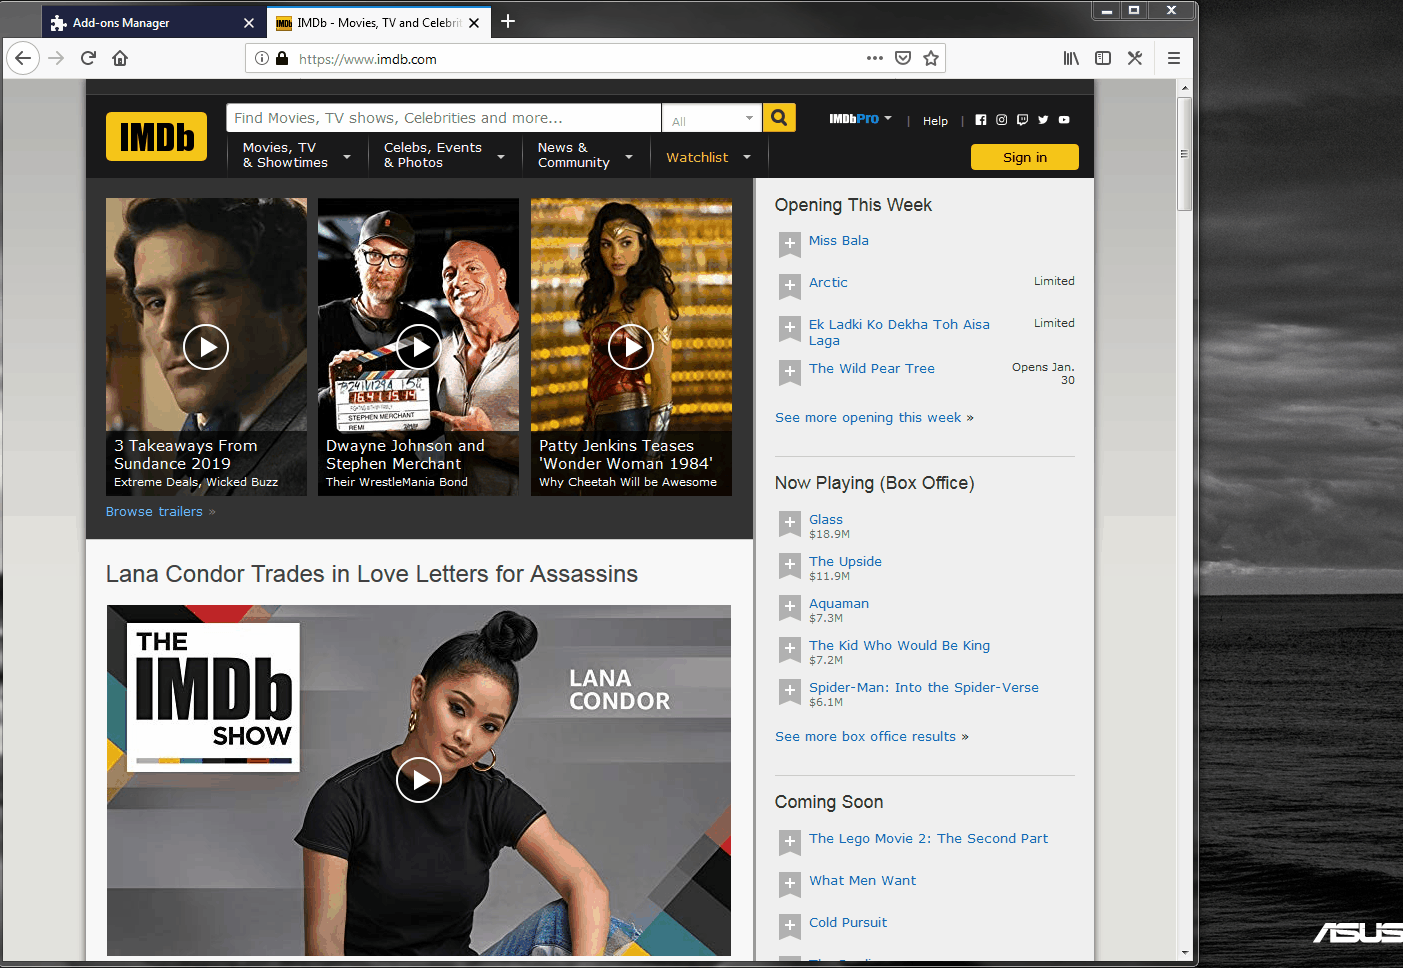The width and height of the screenshot is (1403, 968).
Task: Open the Lana Condor article headline
Action: tap(372, 574)
